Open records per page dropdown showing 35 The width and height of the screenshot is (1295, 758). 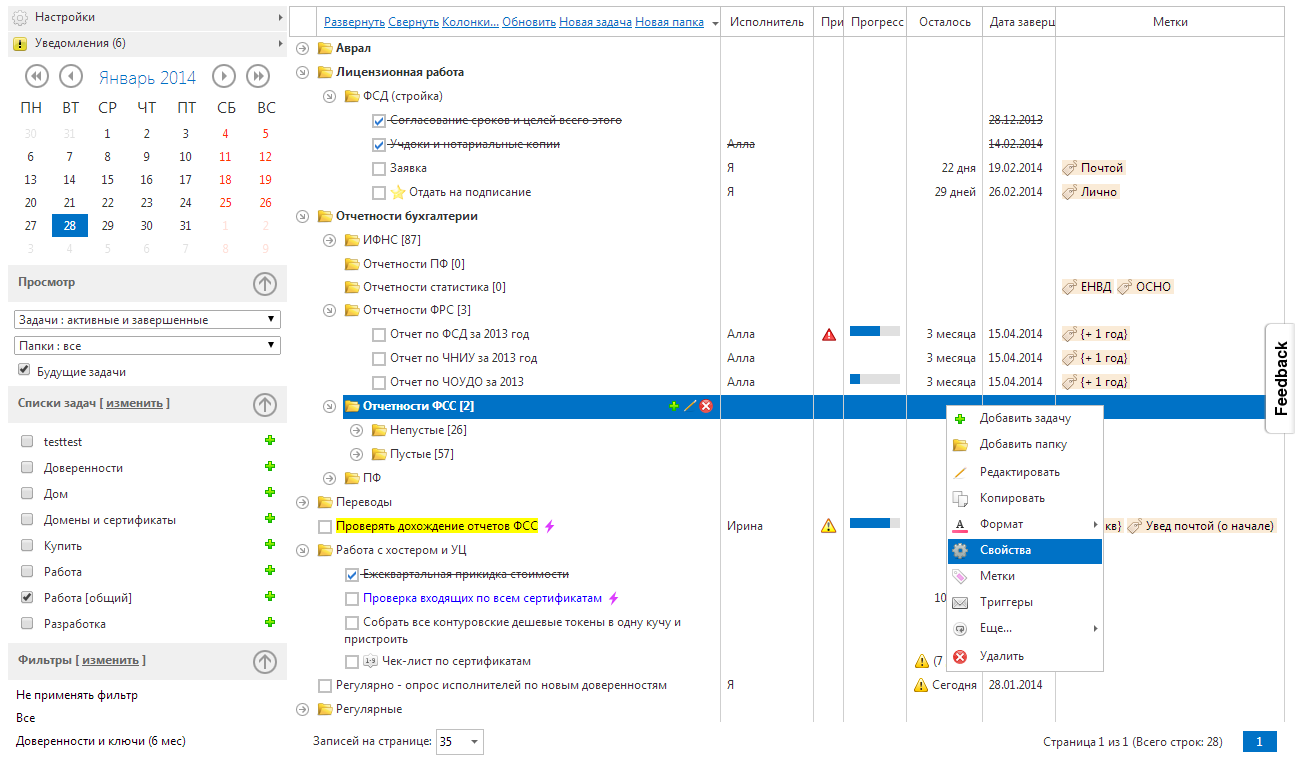(x=460, y=742)
